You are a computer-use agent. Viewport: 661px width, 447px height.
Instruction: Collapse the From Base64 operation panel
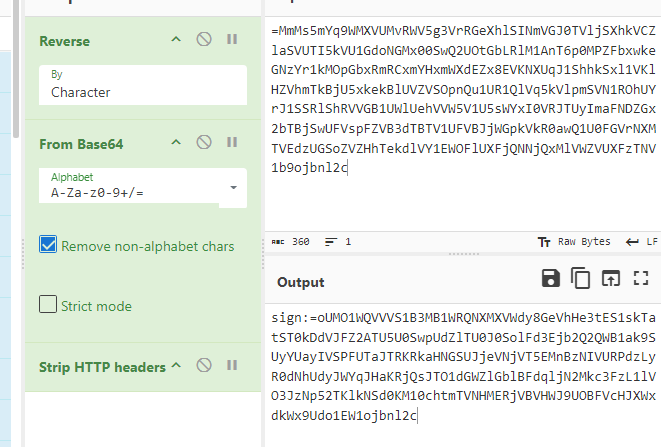pos(176,144)
